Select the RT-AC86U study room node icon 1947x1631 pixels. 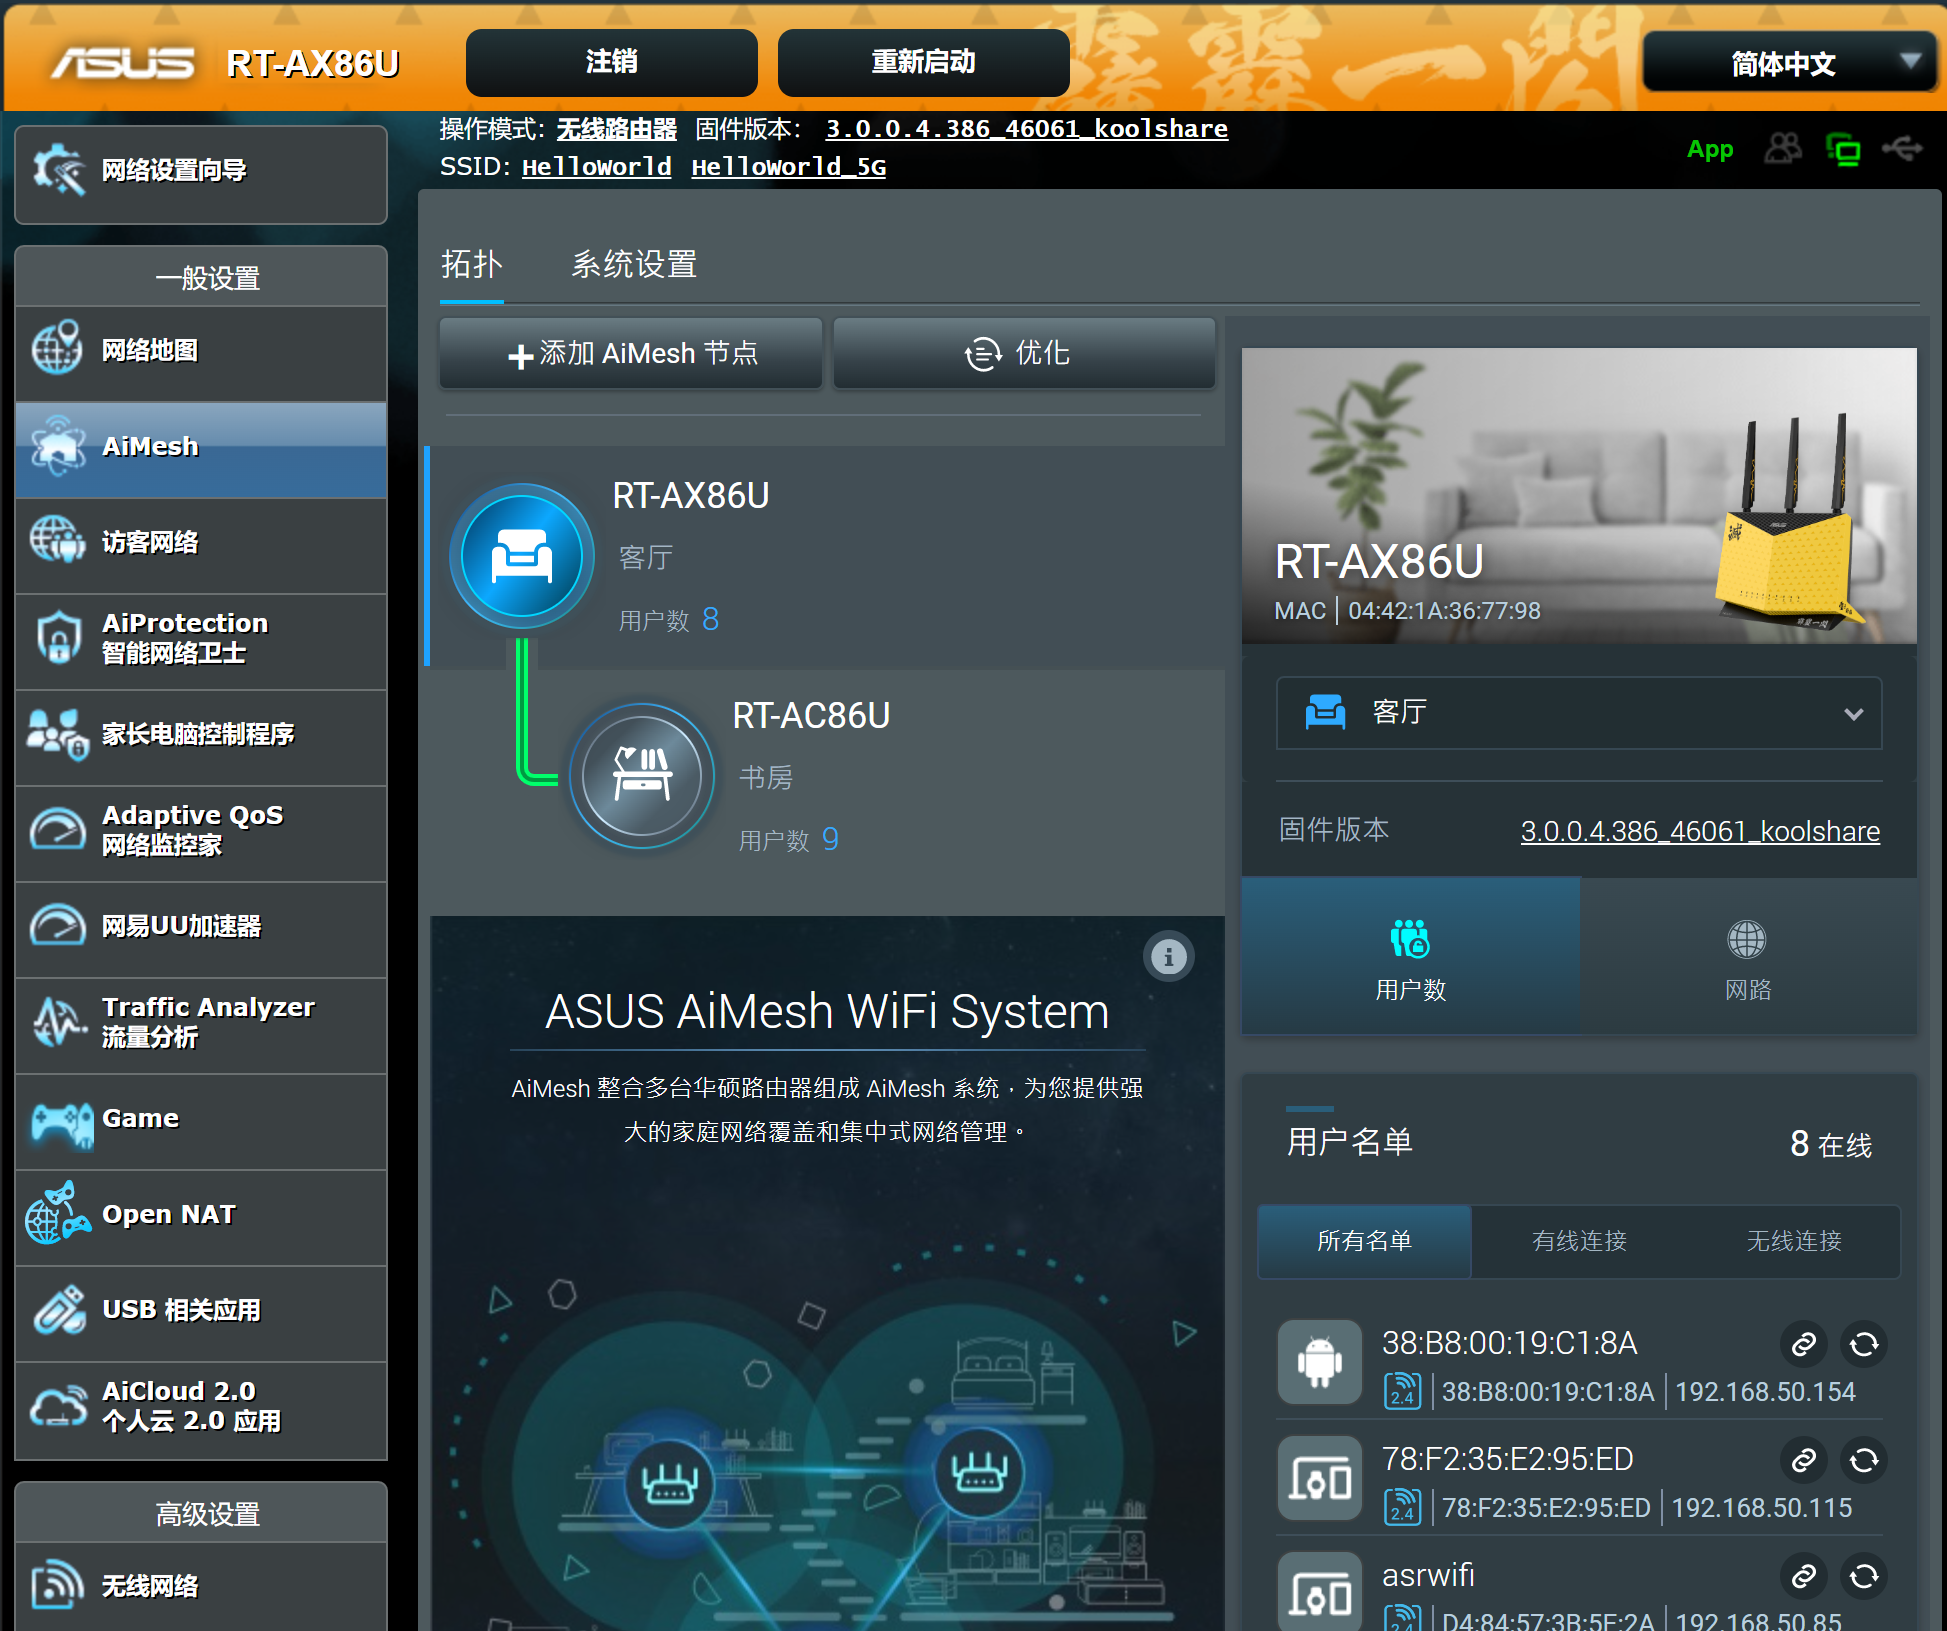[642, 776]
